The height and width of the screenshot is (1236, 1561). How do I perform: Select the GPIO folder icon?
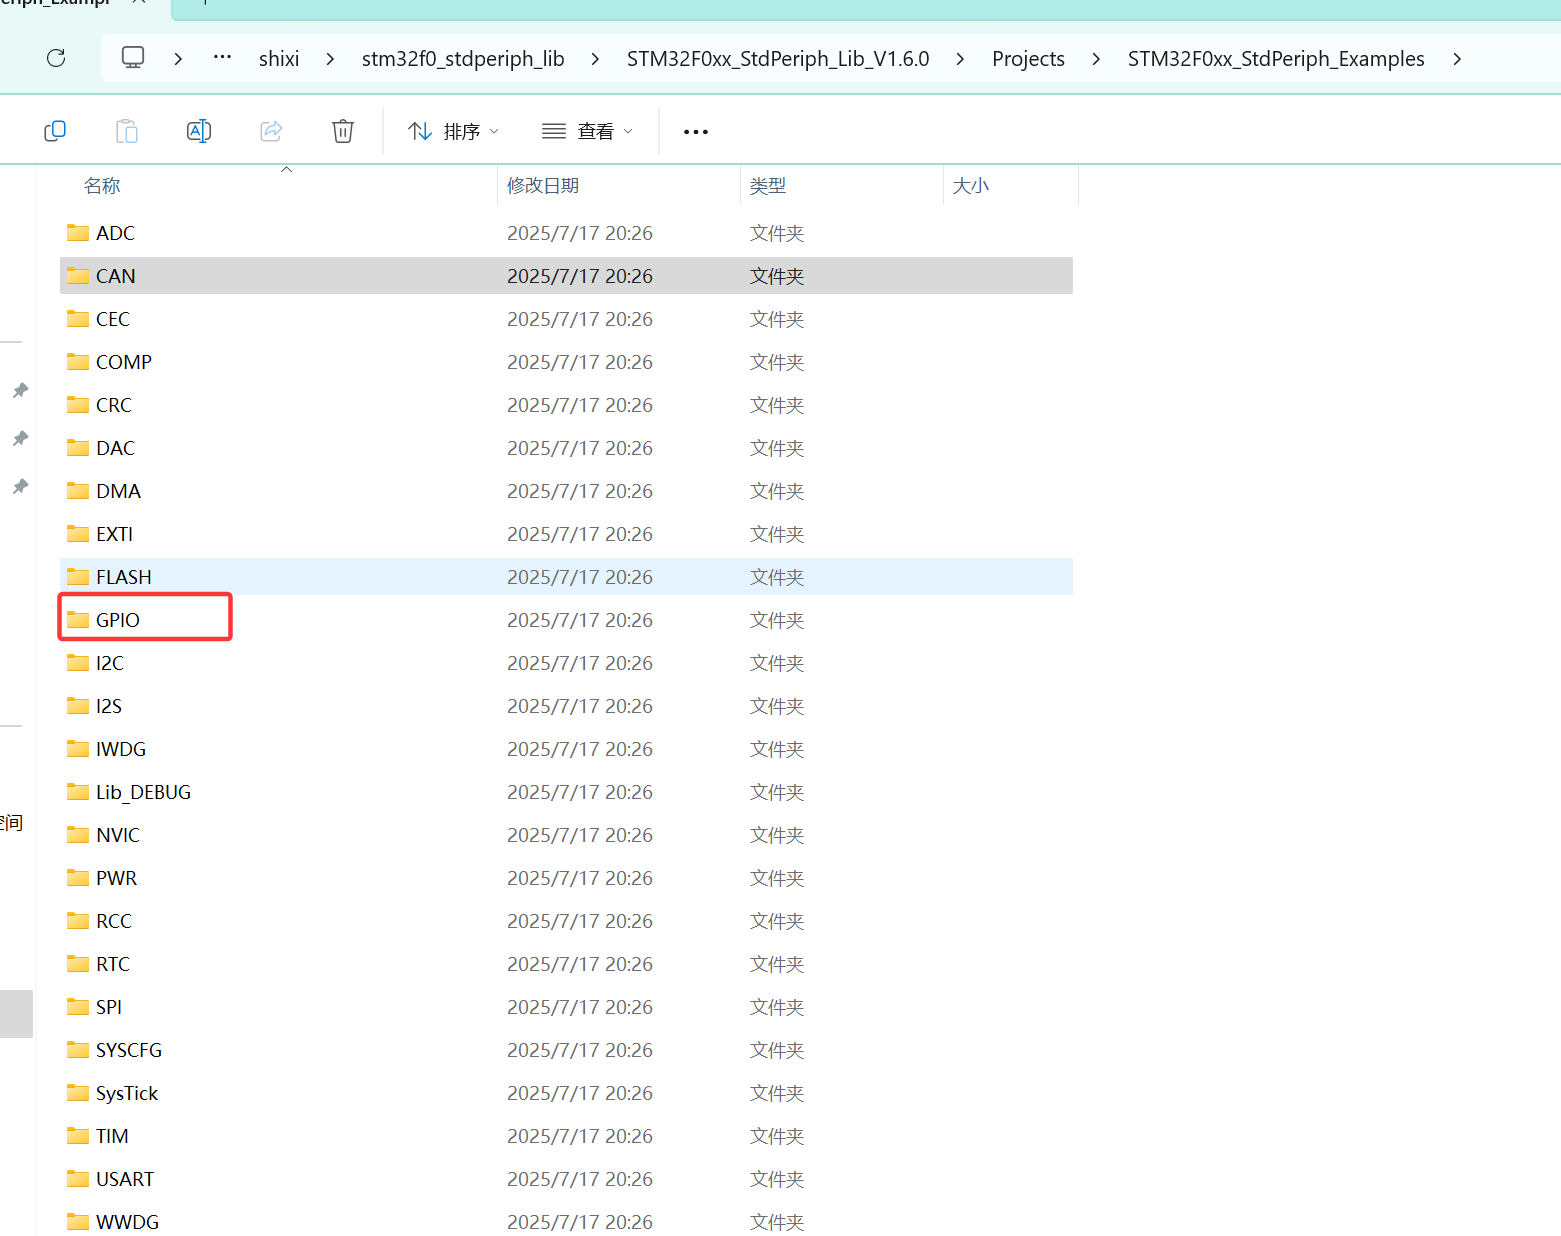pyautogui.click(x=78, y=620)
